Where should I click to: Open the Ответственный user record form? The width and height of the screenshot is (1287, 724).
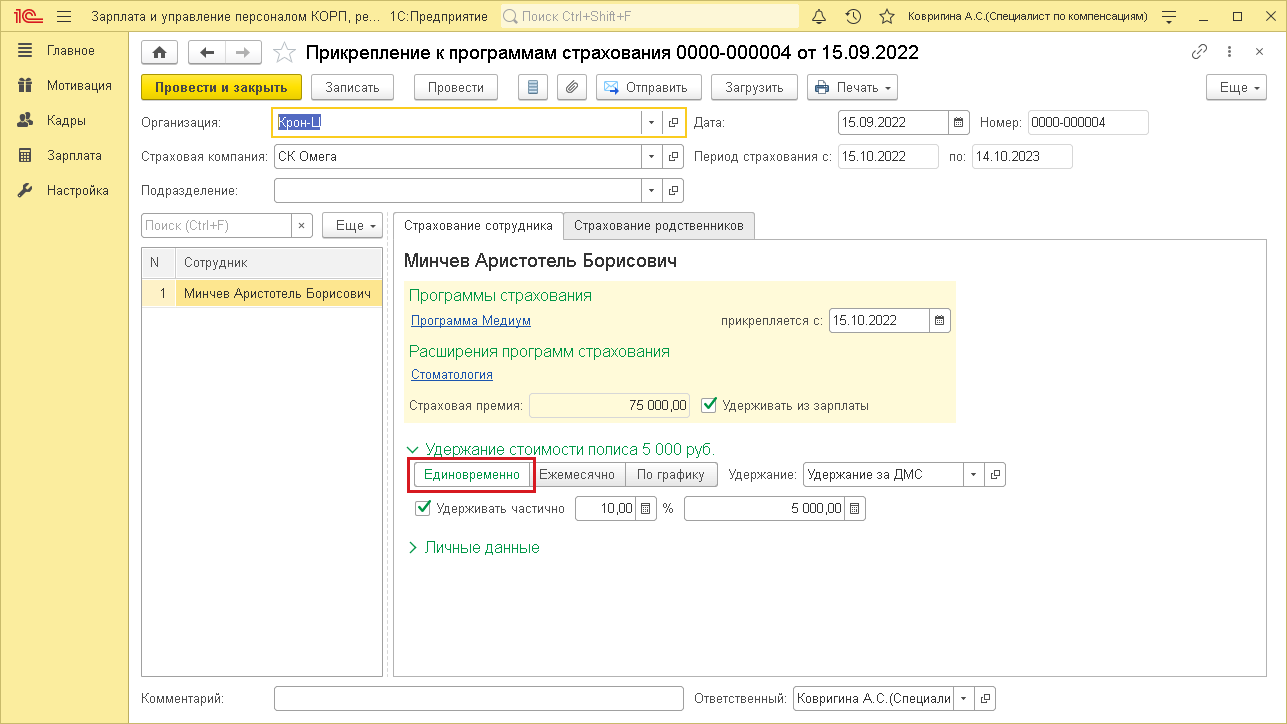(987, 698)
